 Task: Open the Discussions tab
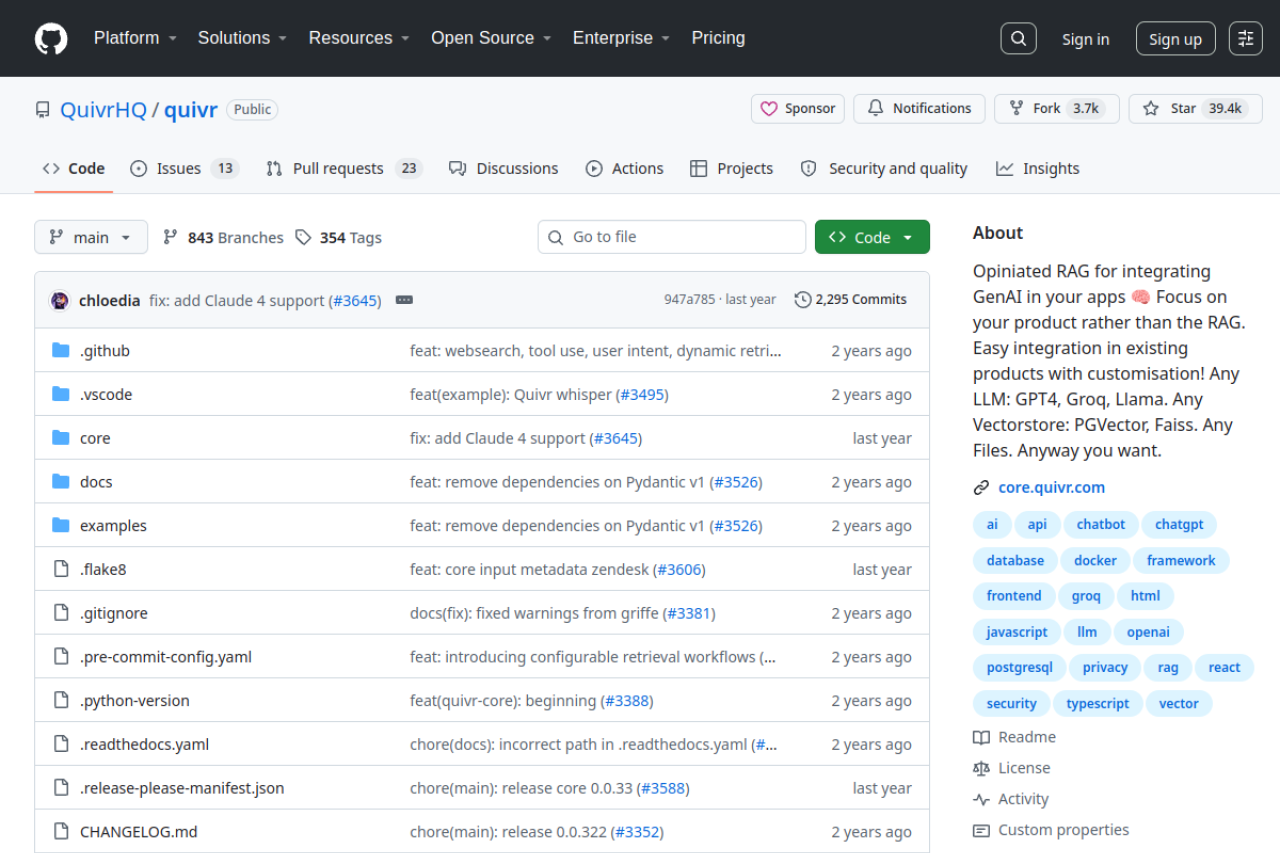point(504,169)
